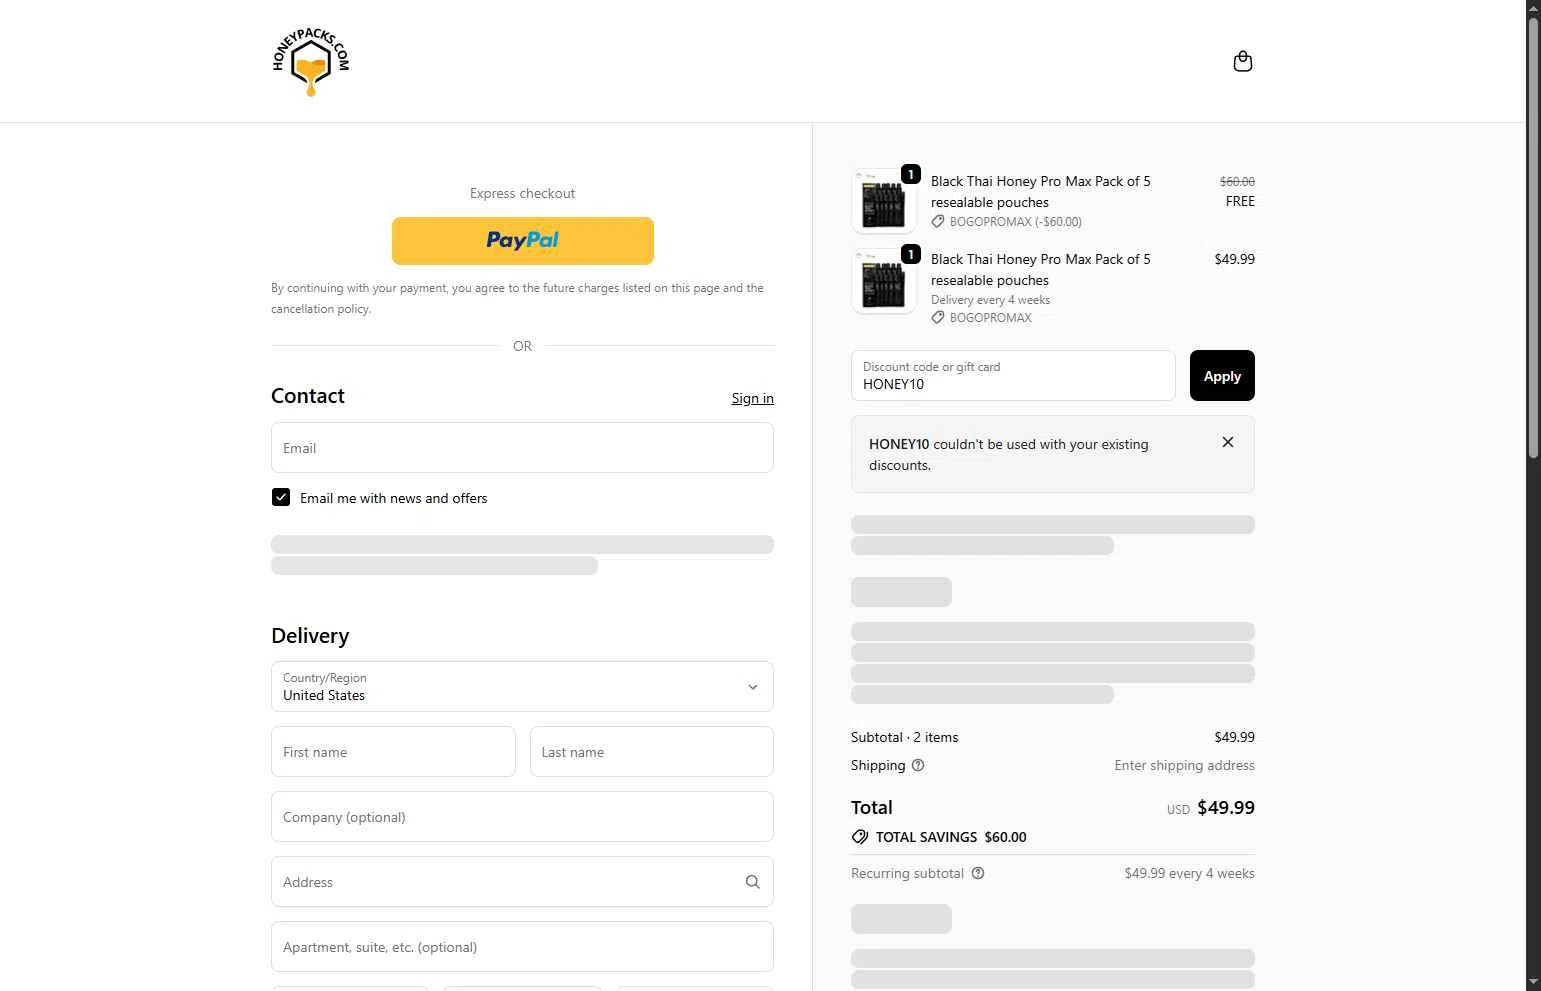
Task: Select the Discount code or gift card field
Action: pos(1013,375)
